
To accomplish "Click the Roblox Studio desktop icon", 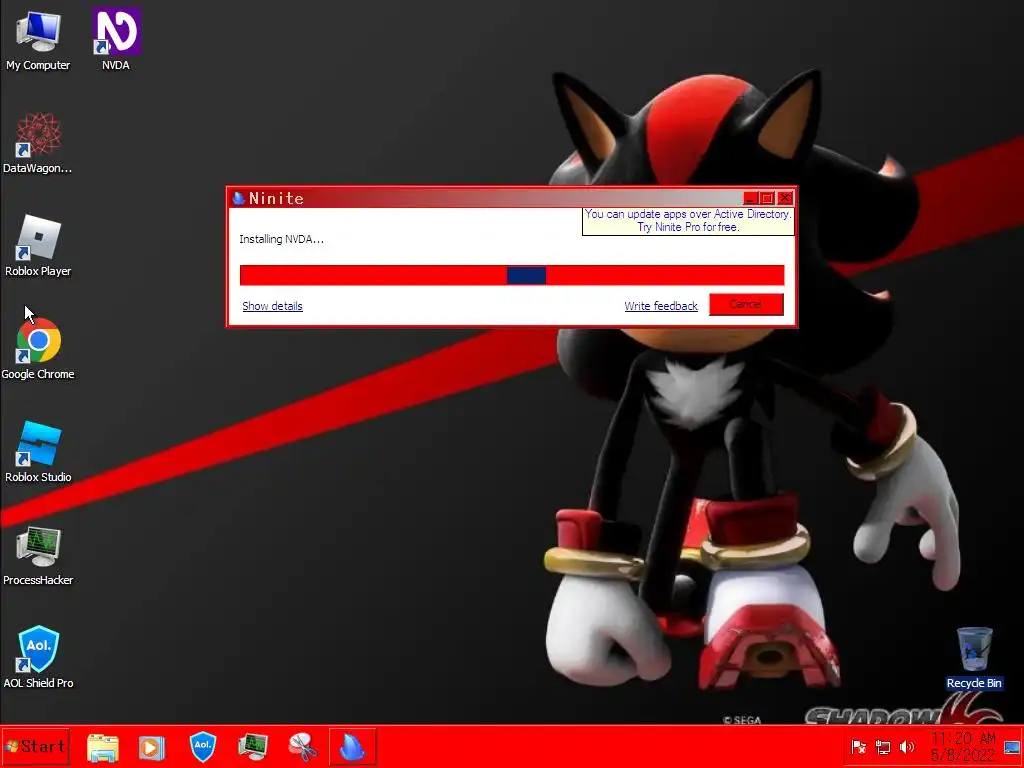I will coord(38,452).
